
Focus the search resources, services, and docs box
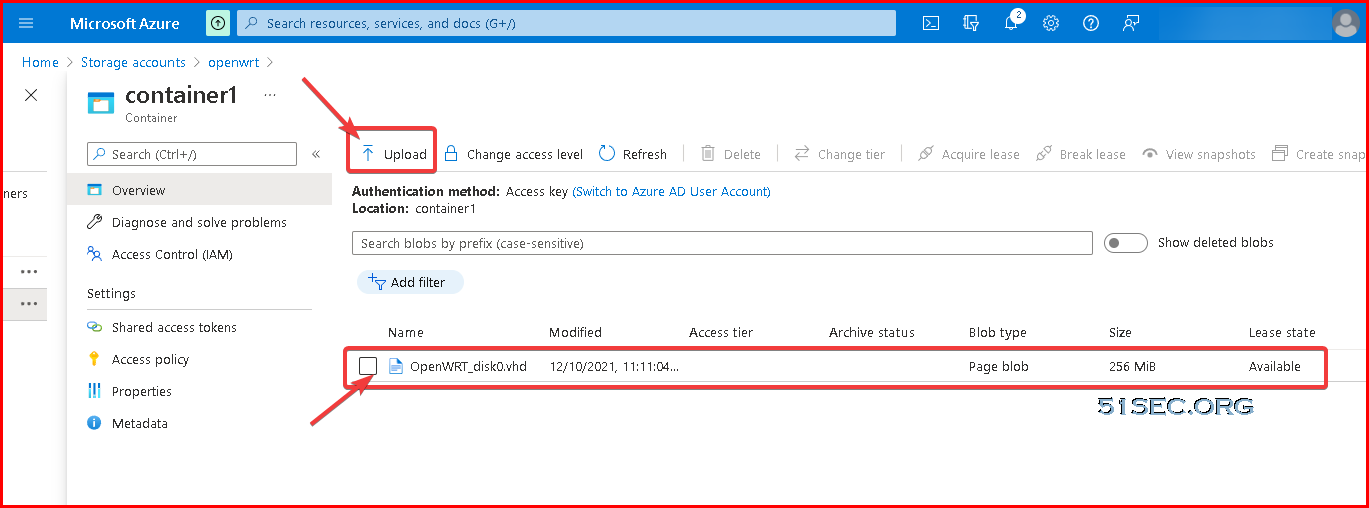[x=566, y=23]
